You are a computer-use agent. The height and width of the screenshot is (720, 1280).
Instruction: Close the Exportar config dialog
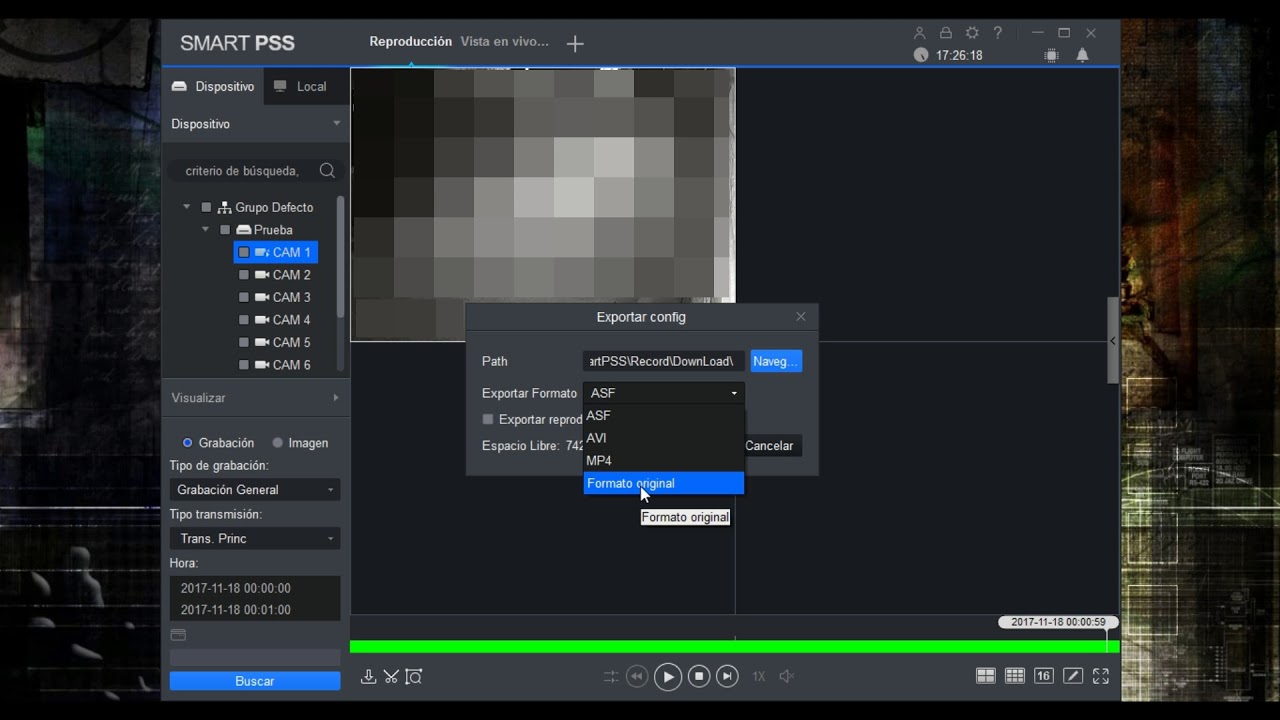coord(800,317)
